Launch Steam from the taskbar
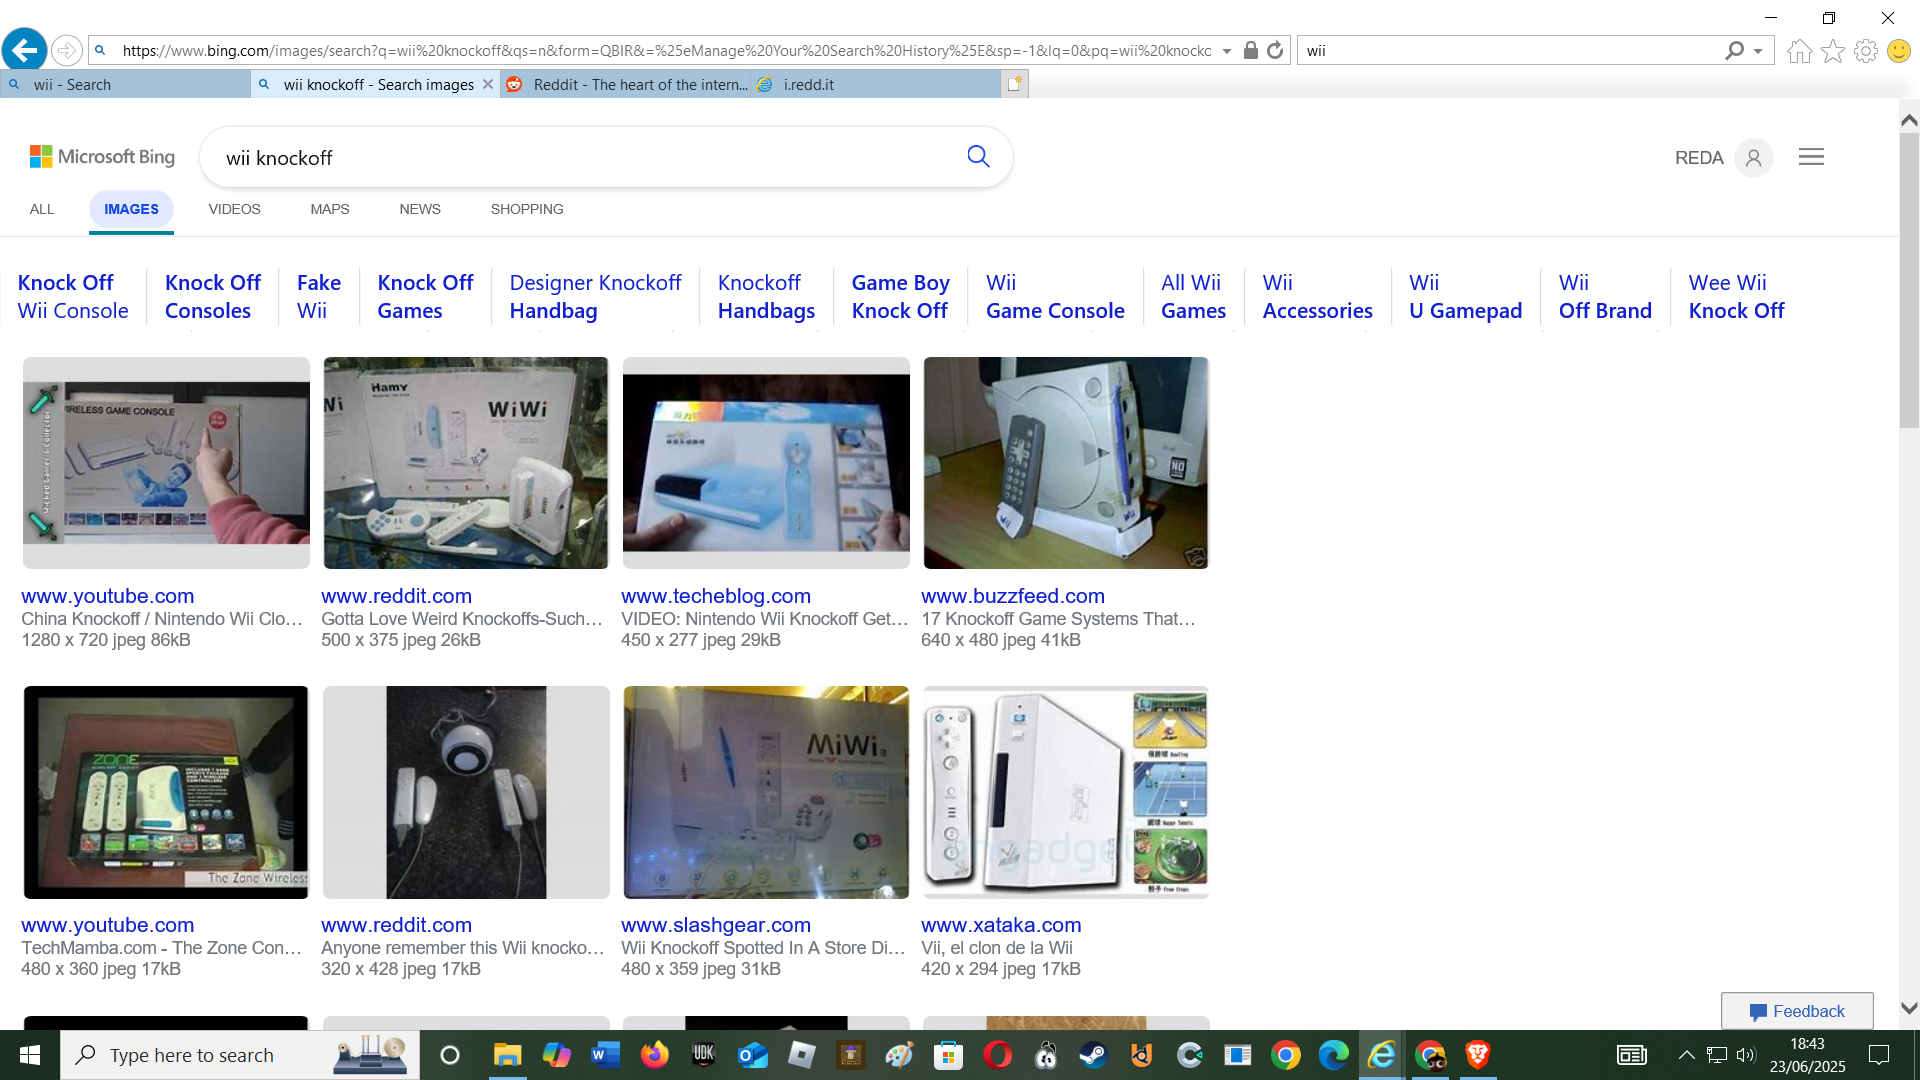Viewport: 1920px width, 1080px height. click(x=1094, y=1055)
